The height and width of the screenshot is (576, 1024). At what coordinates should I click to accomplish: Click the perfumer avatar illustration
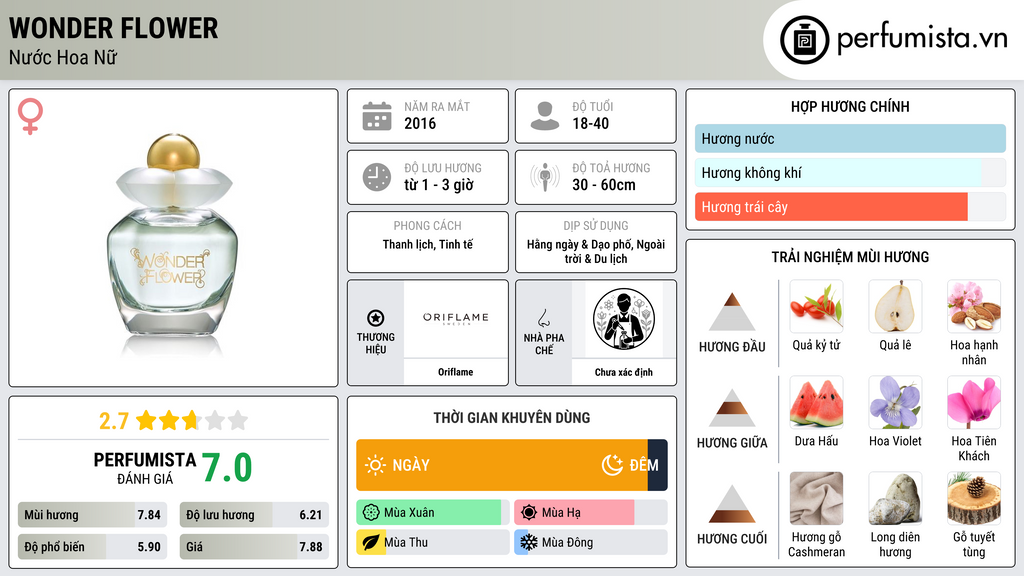[624, 319]
